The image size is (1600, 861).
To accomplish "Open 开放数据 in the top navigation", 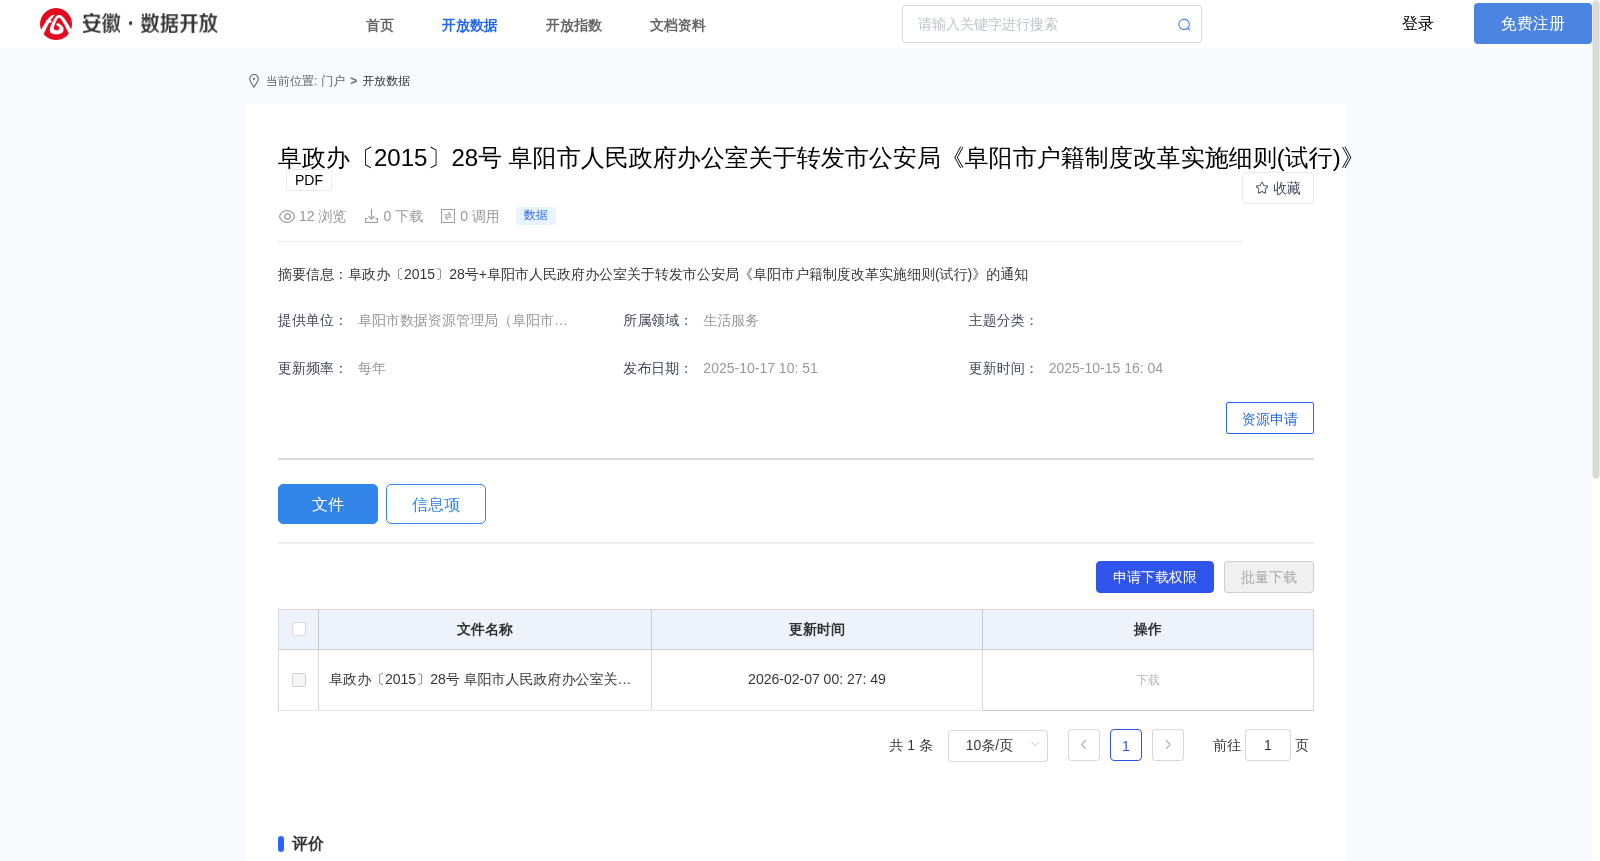I will point(470,25).
